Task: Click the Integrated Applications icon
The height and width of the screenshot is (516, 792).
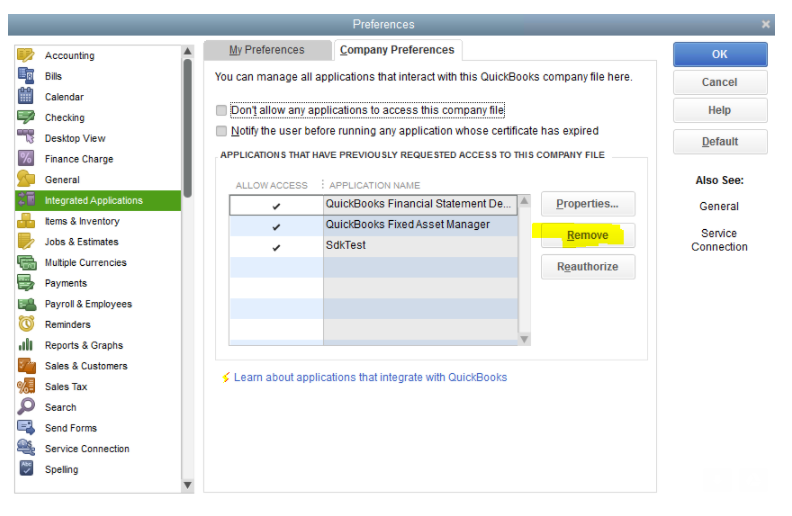Action: (x=26, y=199)
